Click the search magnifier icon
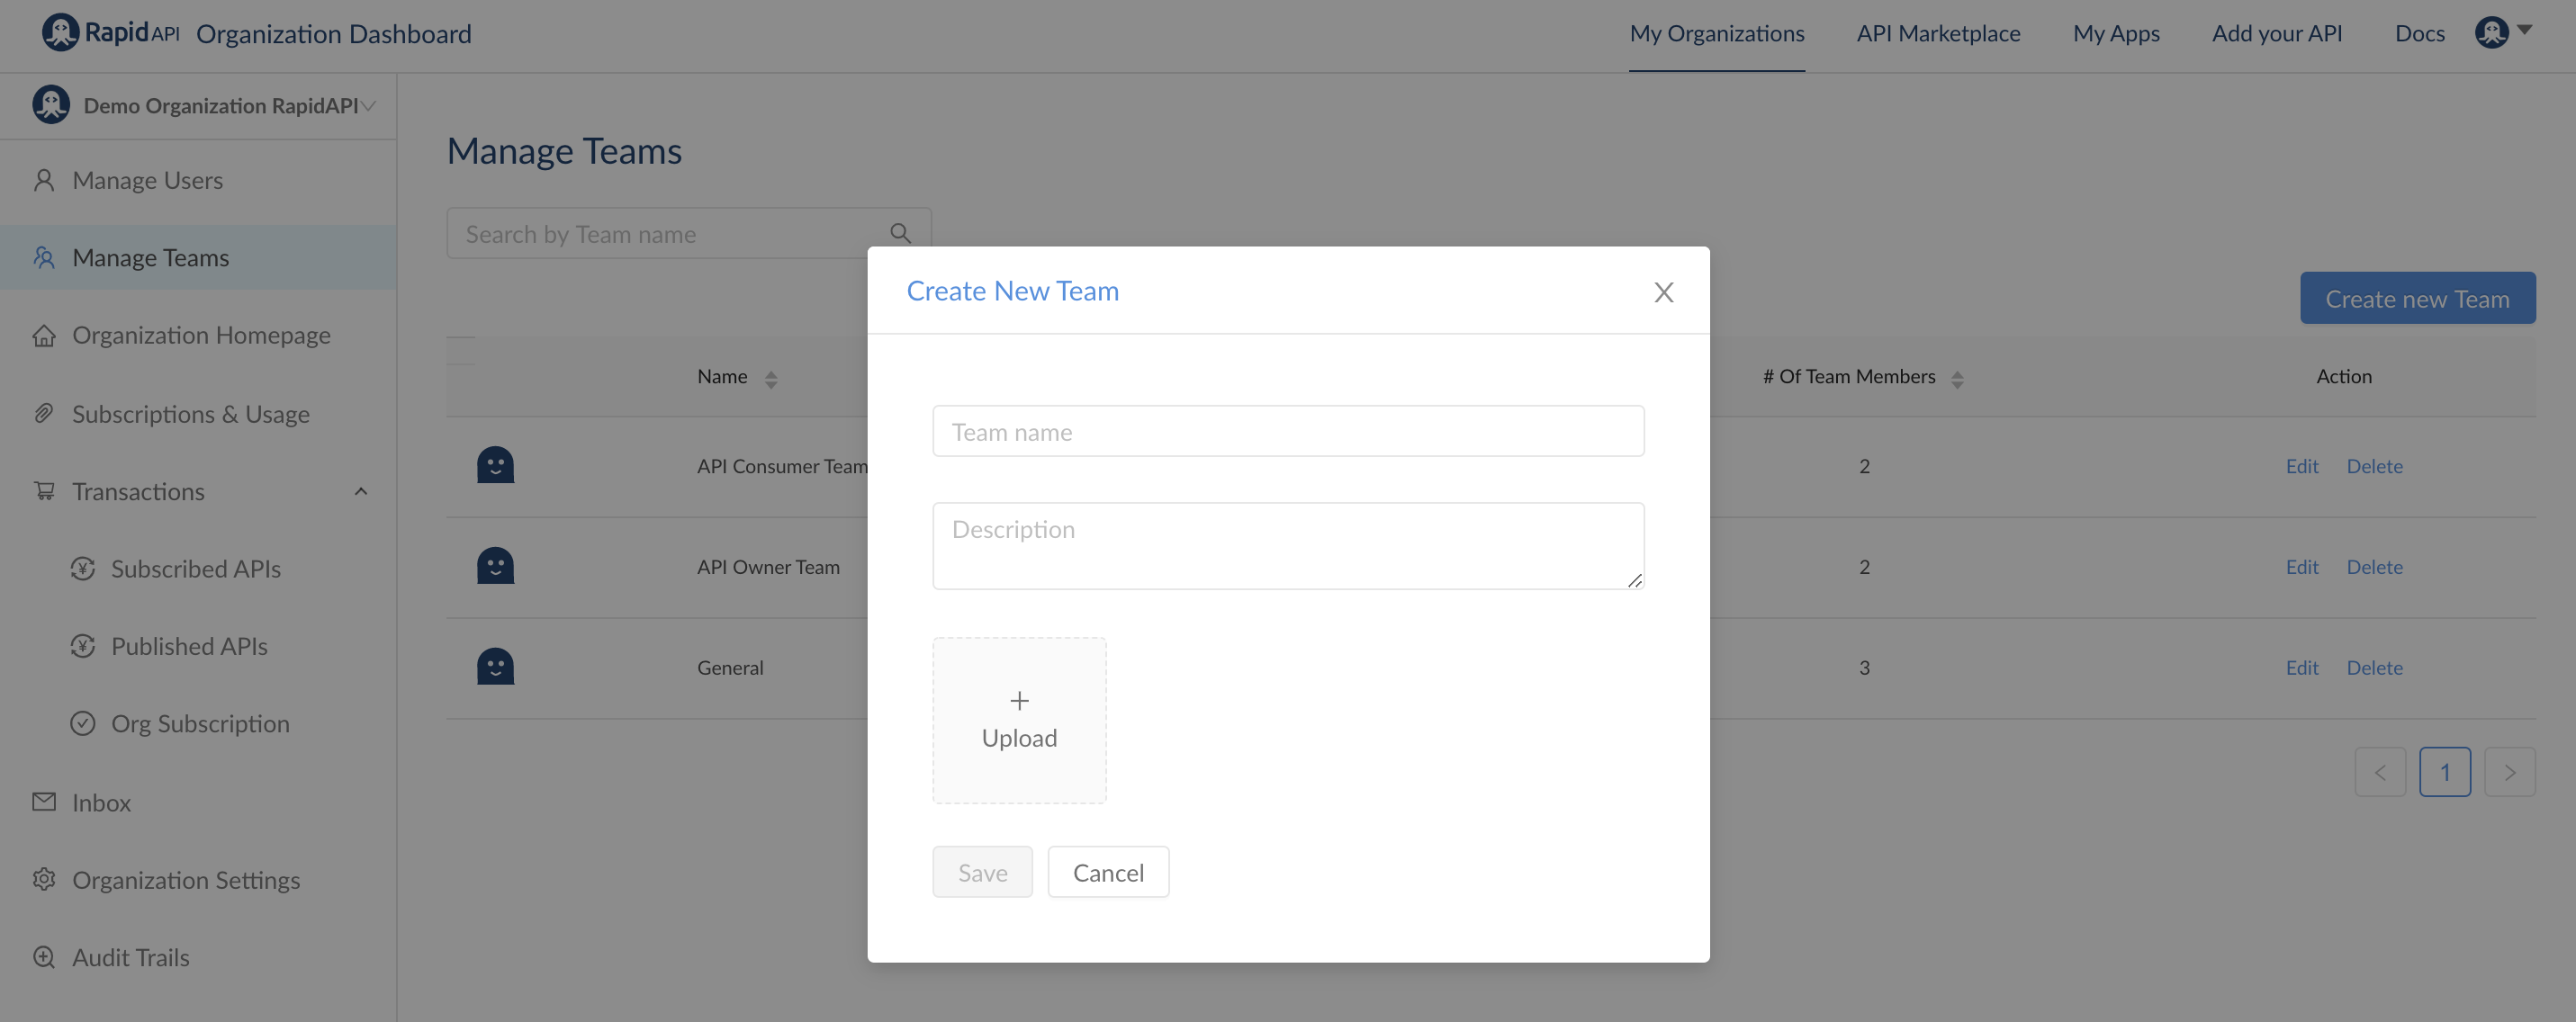 900,234
